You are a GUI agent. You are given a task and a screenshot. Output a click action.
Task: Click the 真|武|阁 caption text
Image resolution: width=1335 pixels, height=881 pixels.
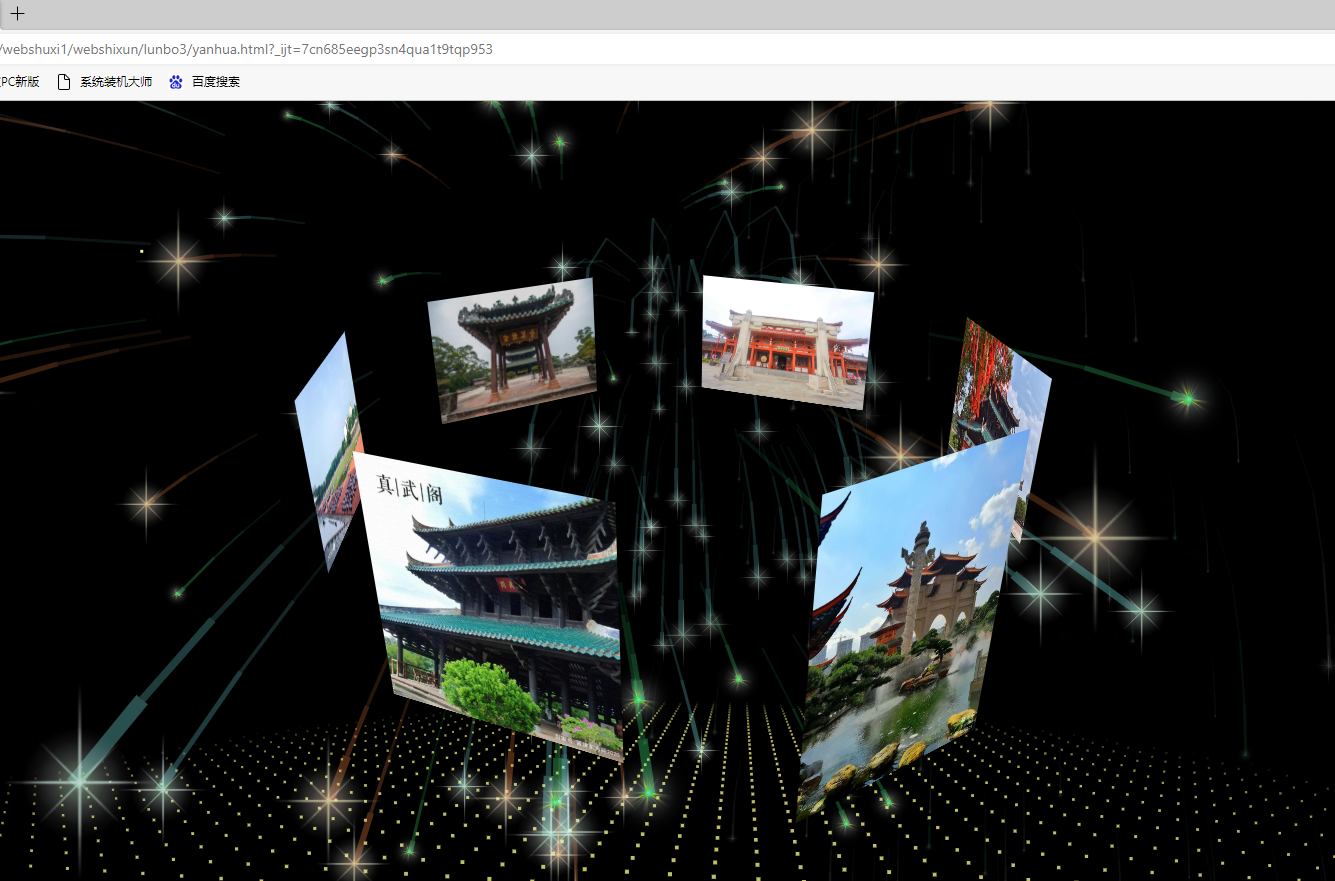point(409,489)
